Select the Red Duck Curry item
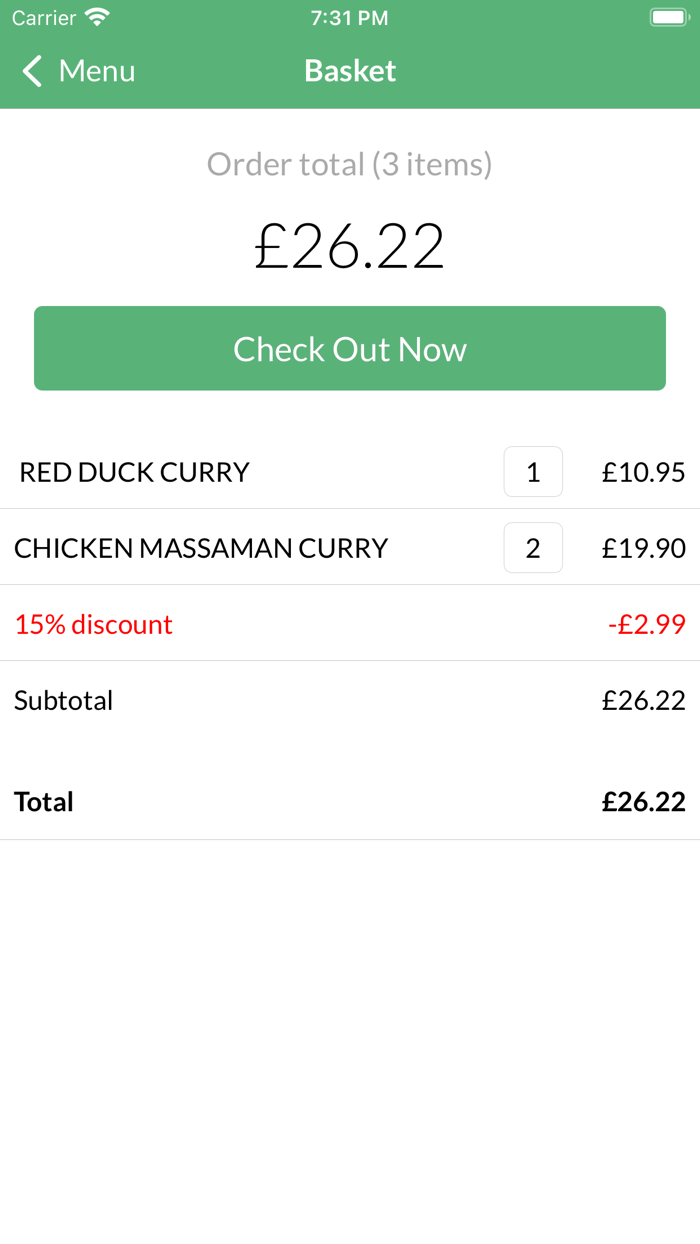700x1244 pixels. click(x=134, y=472)
